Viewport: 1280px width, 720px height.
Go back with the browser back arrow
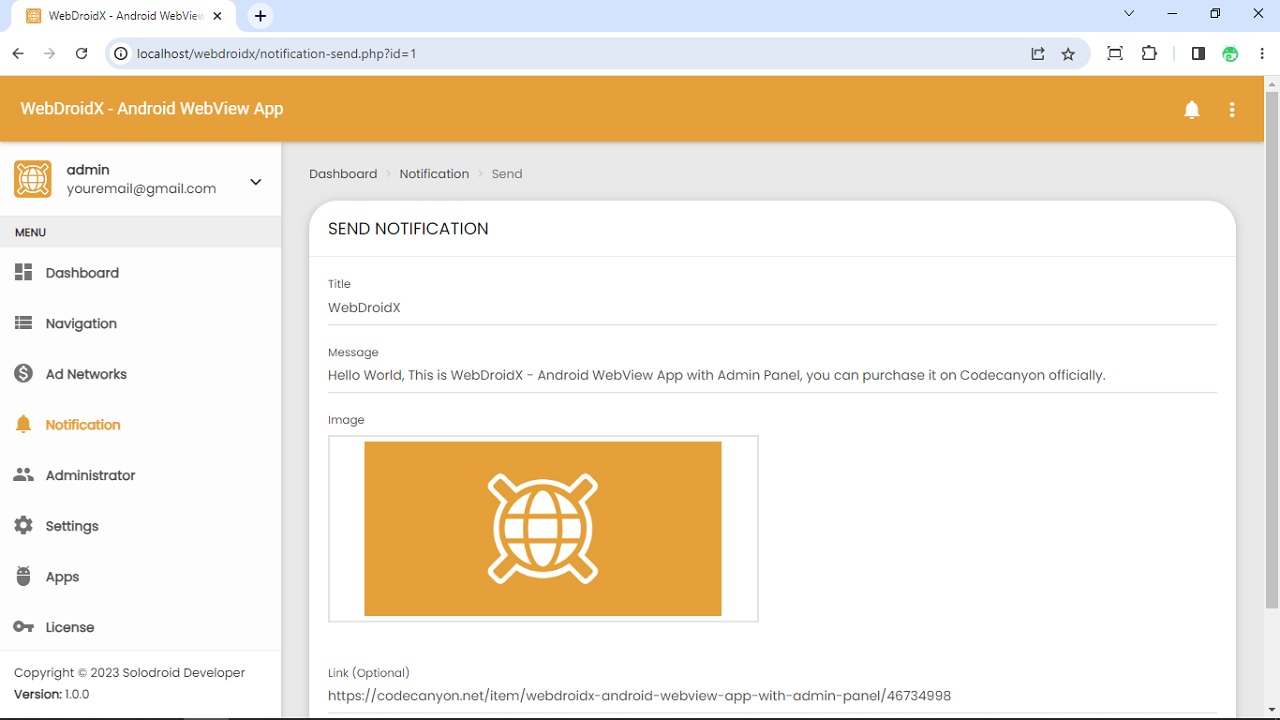[x=18, y=54]
